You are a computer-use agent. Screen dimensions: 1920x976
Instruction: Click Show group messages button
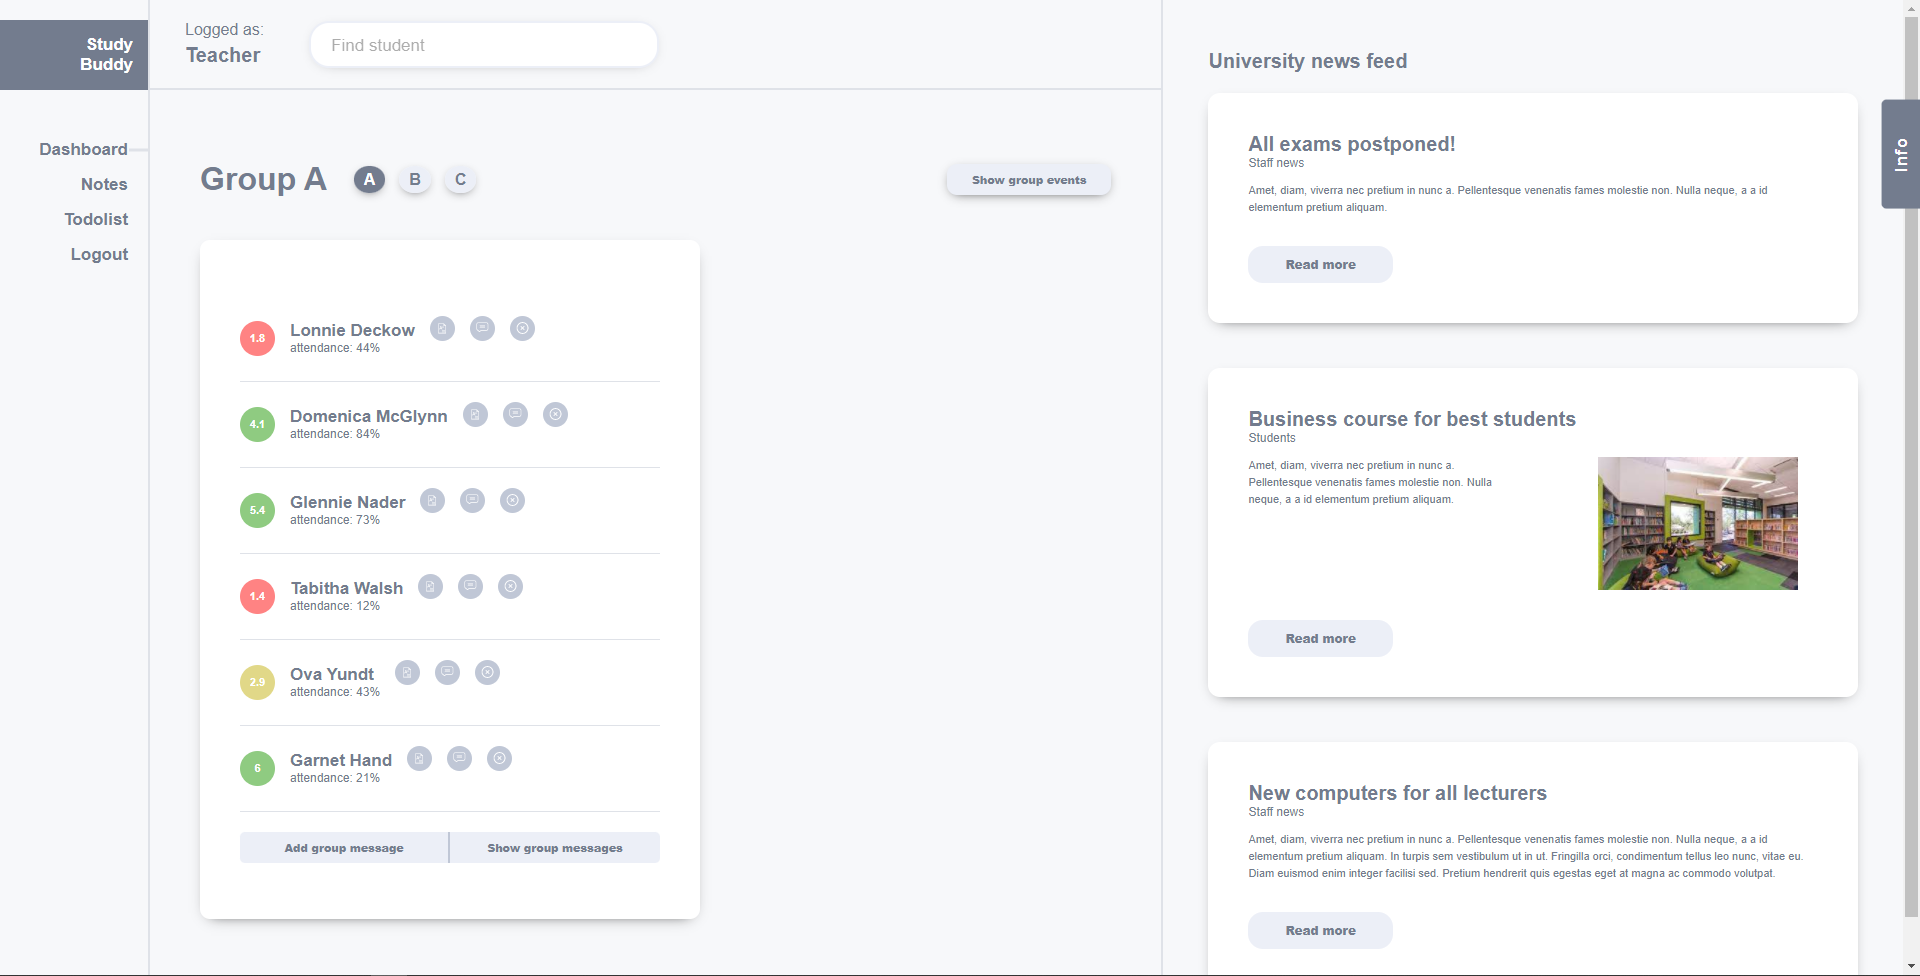tap(555, 848)
